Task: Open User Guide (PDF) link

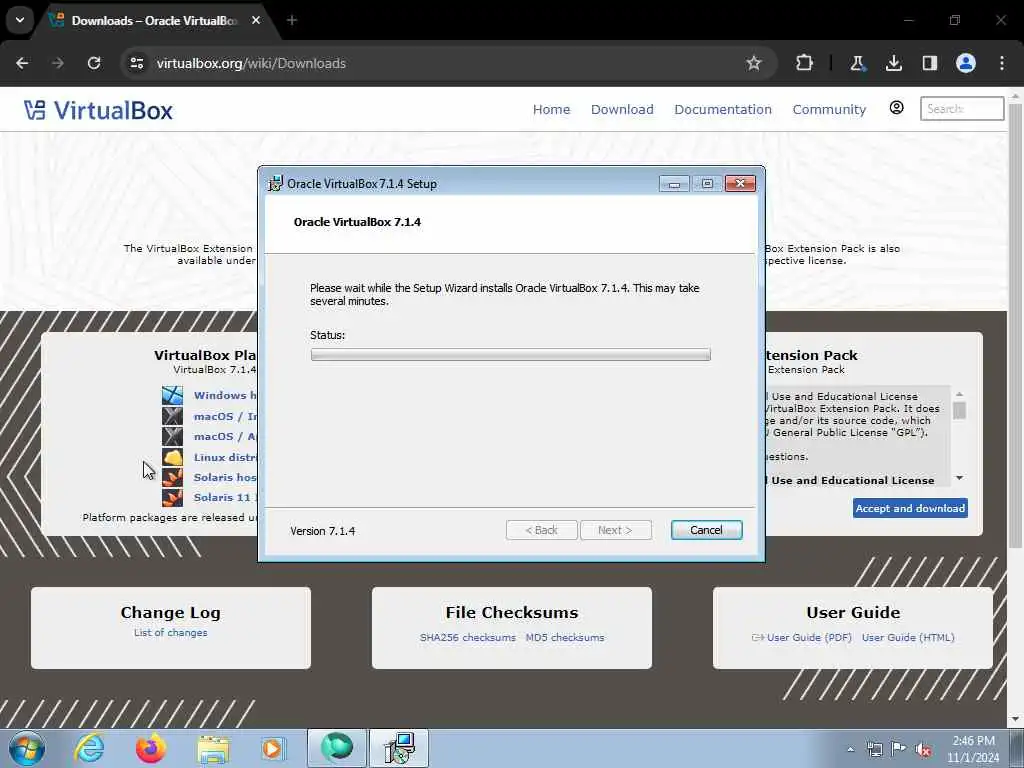Action: [x=808, y=637]
